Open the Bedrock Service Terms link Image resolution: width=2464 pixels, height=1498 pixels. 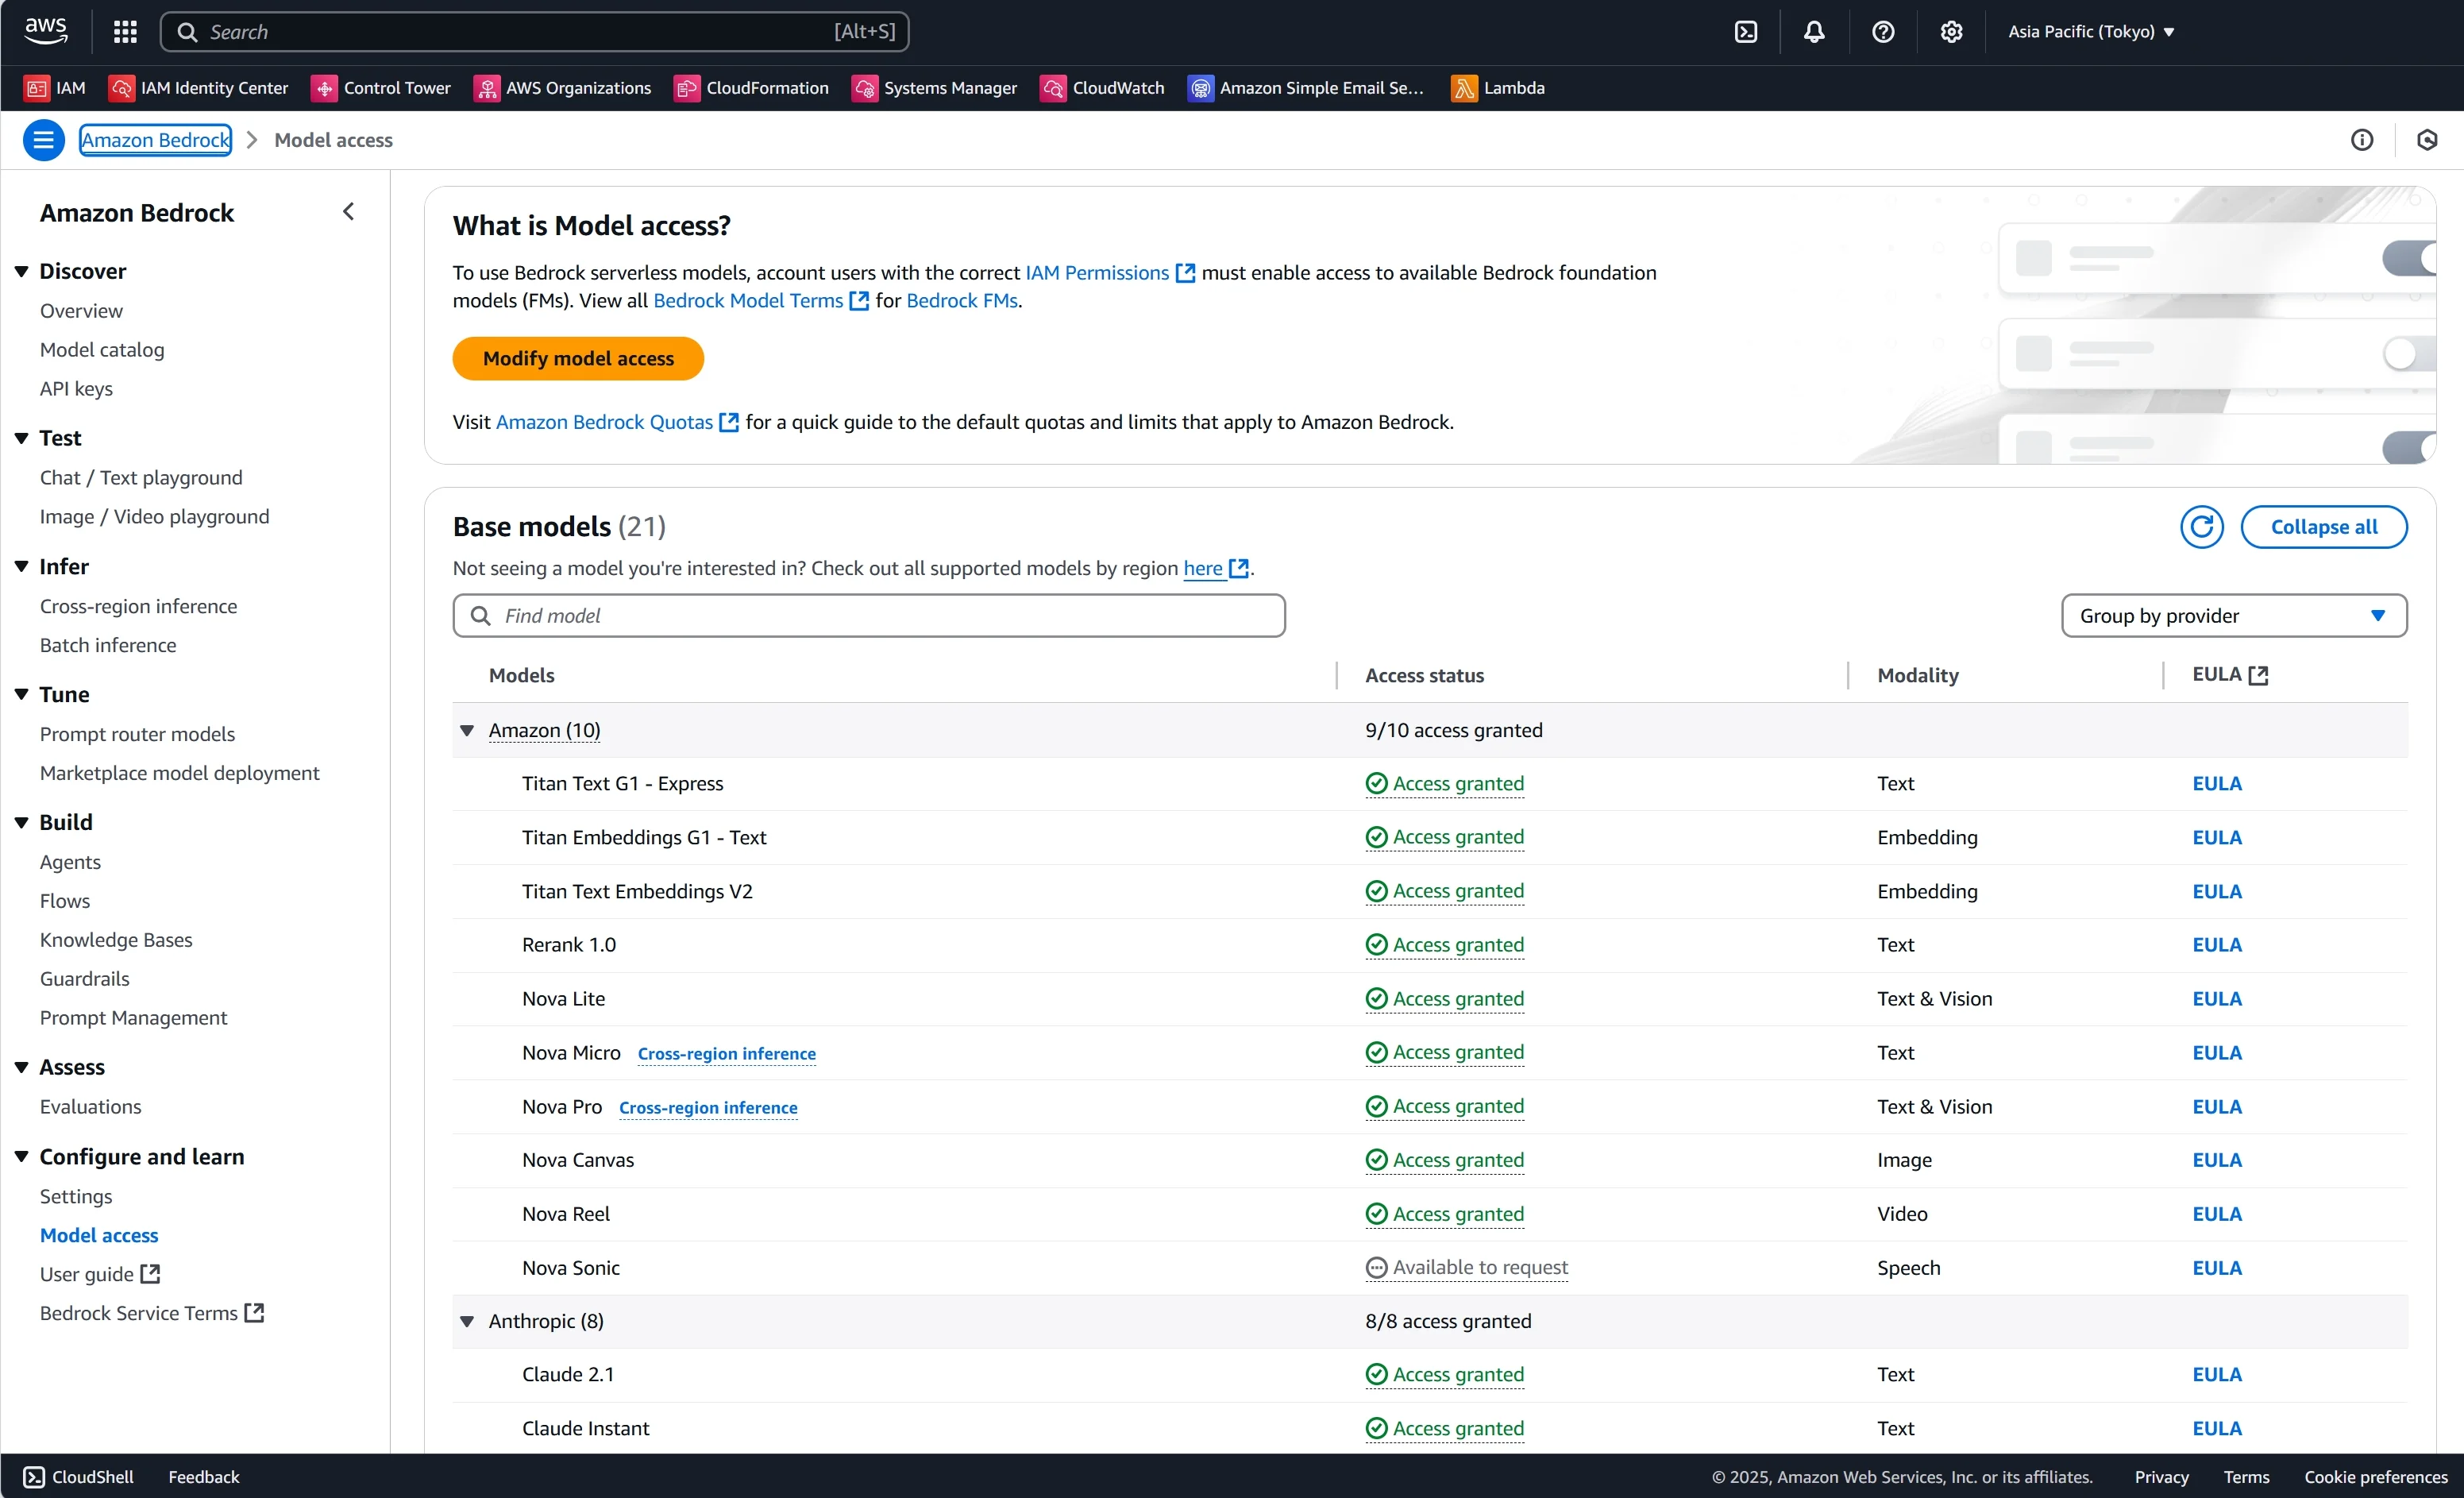pyautogui.click(x=152, y=1314)
